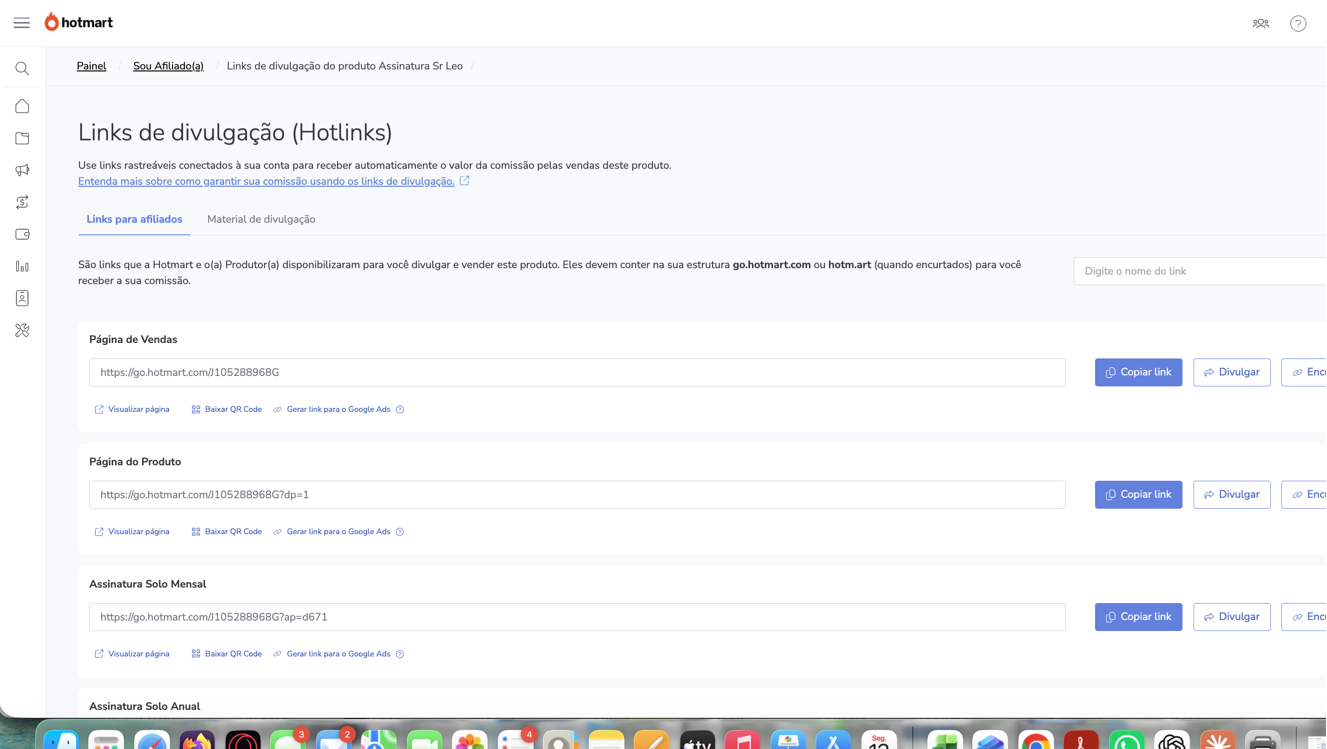Go to the home icon in the sidebar
Image resolution: width=1327 pixels, height=749 pixels.
tap(22, 106)
